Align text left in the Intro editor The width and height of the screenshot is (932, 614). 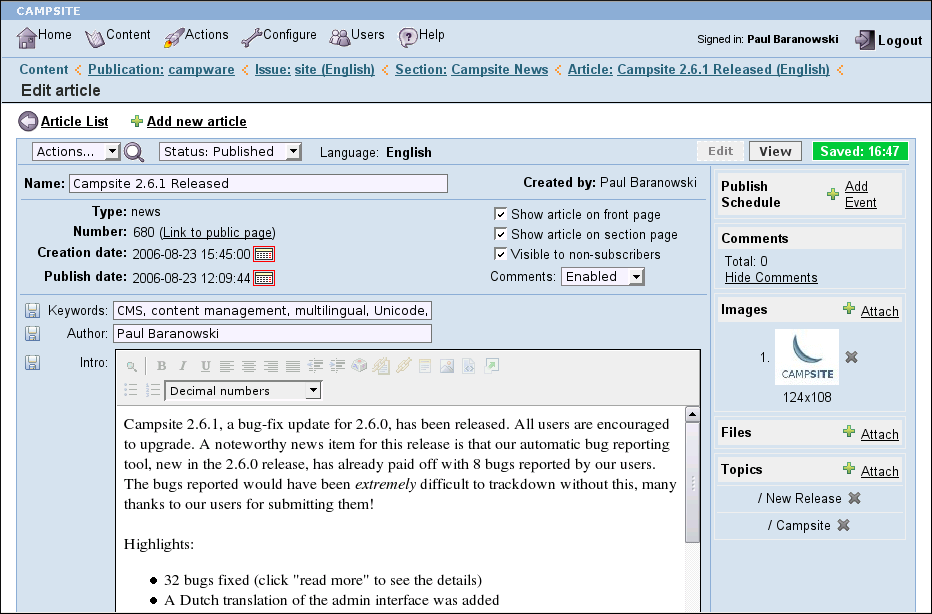pyautogui.click(x=226, y=366)
